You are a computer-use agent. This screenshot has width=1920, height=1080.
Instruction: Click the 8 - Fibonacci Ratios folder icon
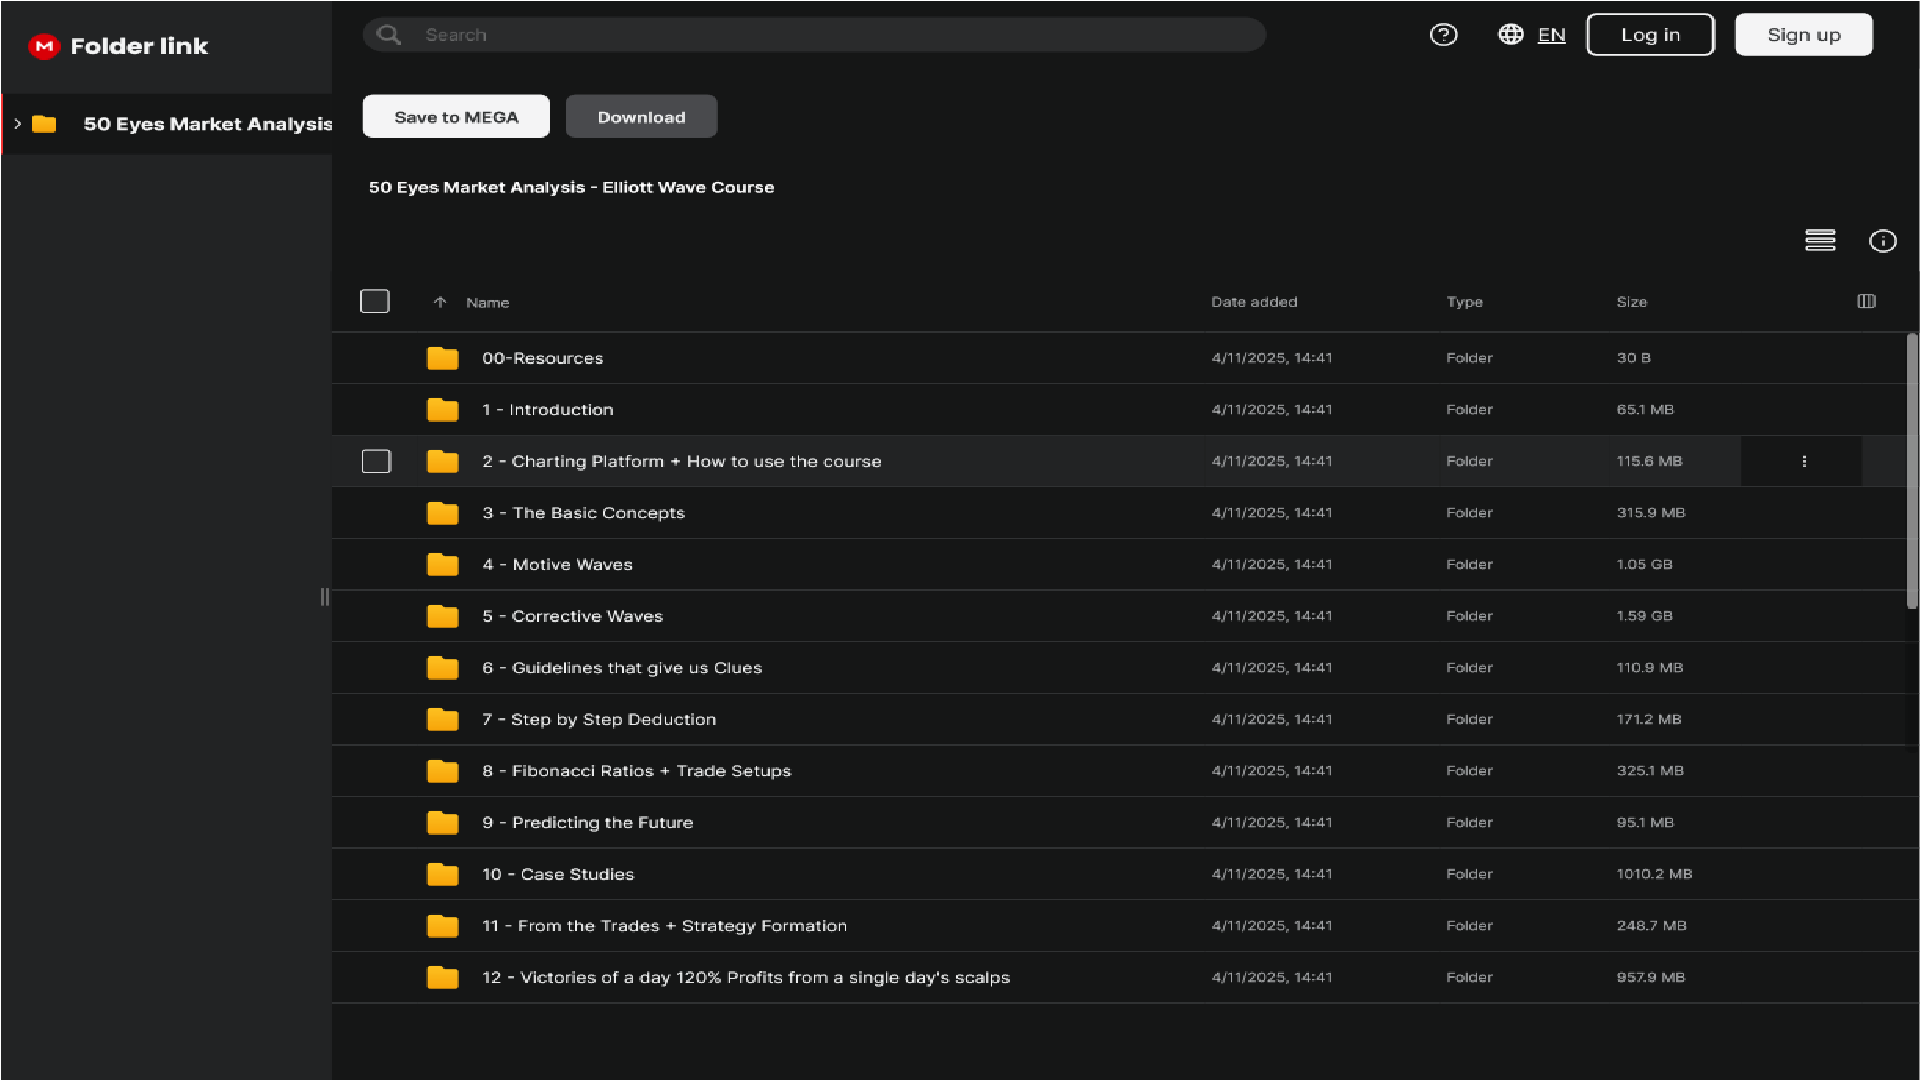(x=442, y=771)
